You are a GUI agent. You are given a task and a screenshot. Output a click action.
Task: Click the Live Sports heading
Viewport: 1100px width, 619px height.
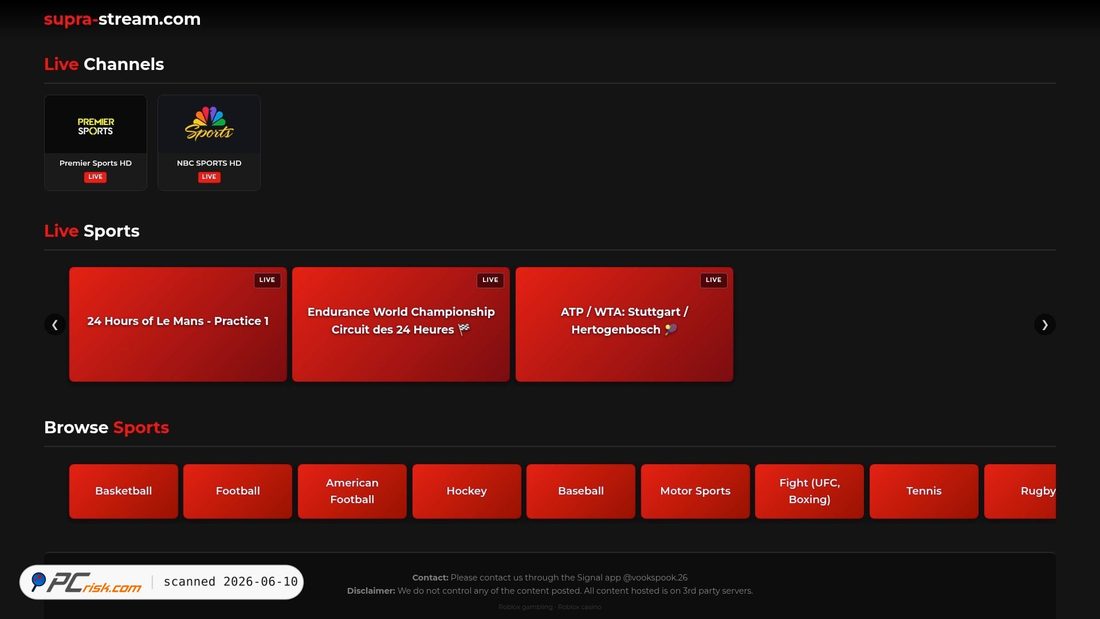tap(92, 231)
